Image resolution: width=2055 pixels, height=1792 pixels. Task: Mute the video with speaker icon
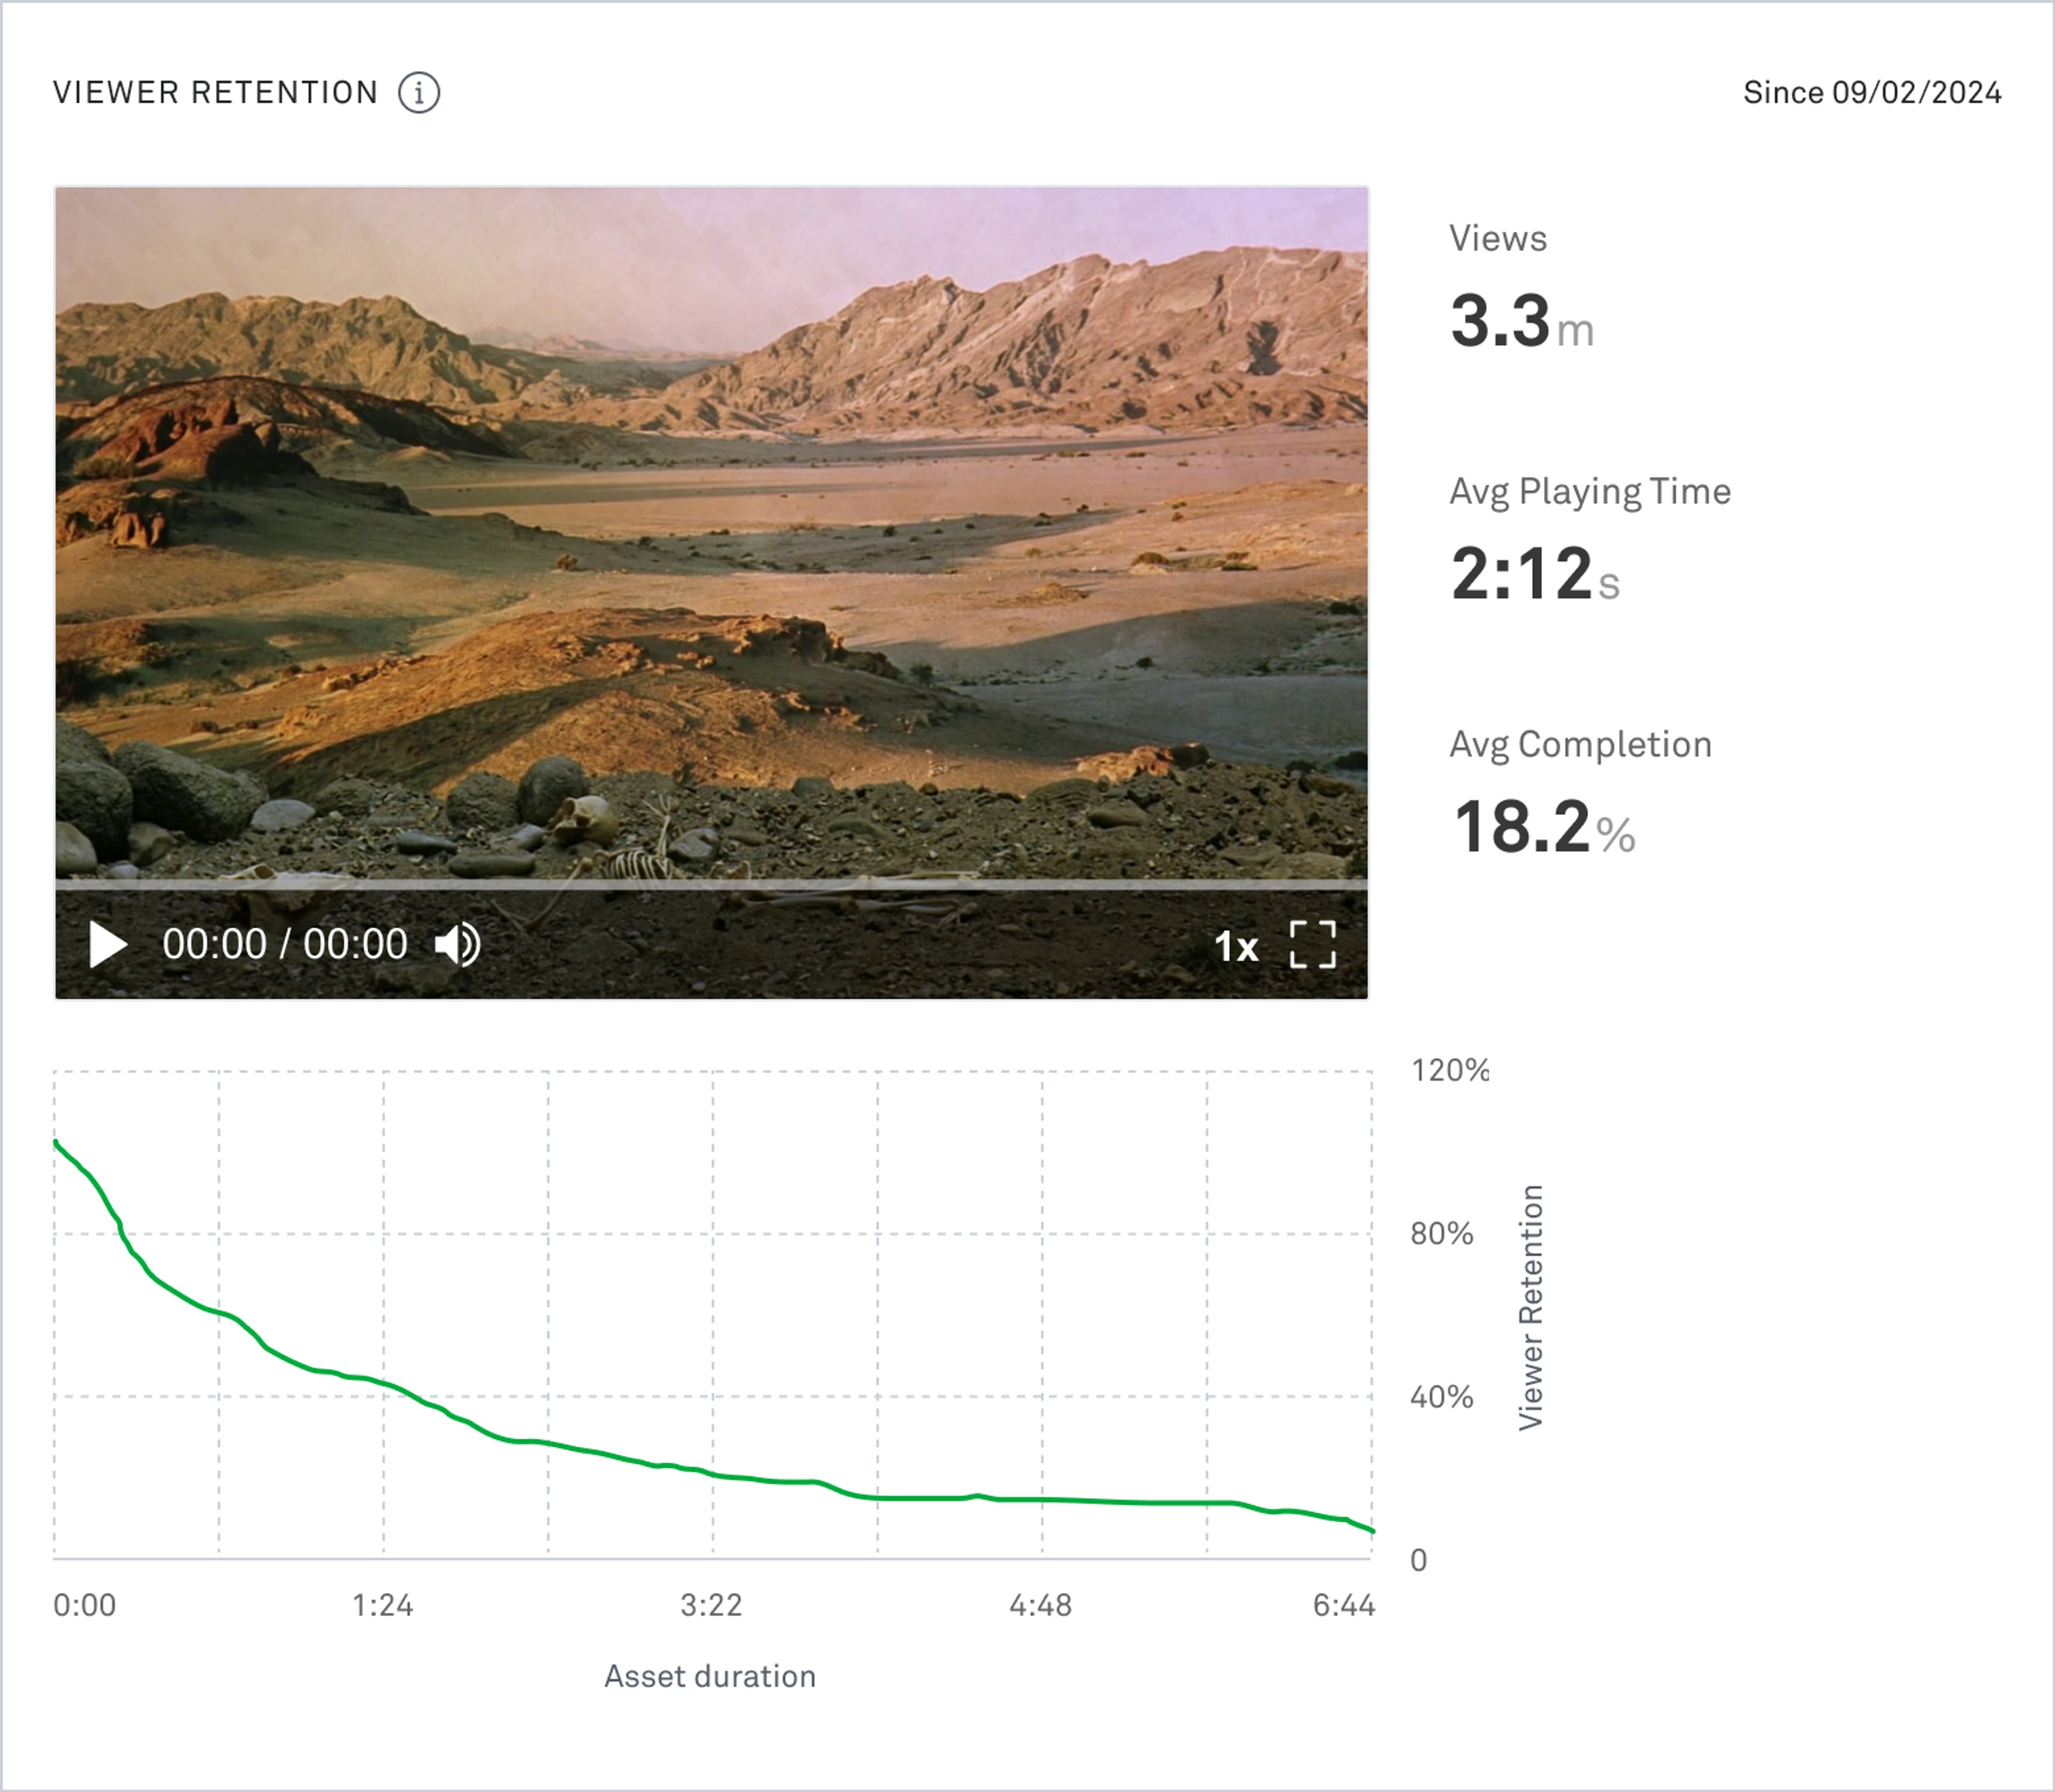tap(457, 944)
